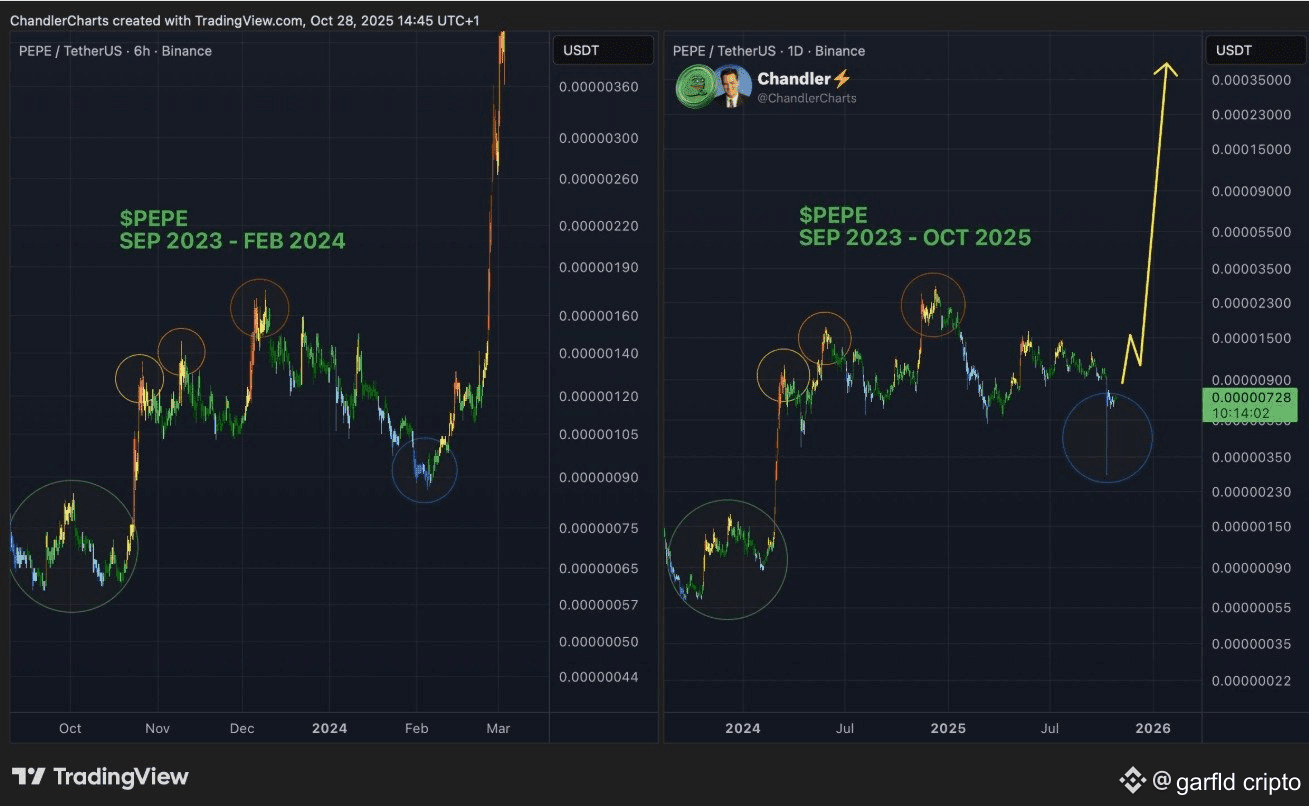Open the PEPE / TetherUS 1D symbol title

(769, 51)
